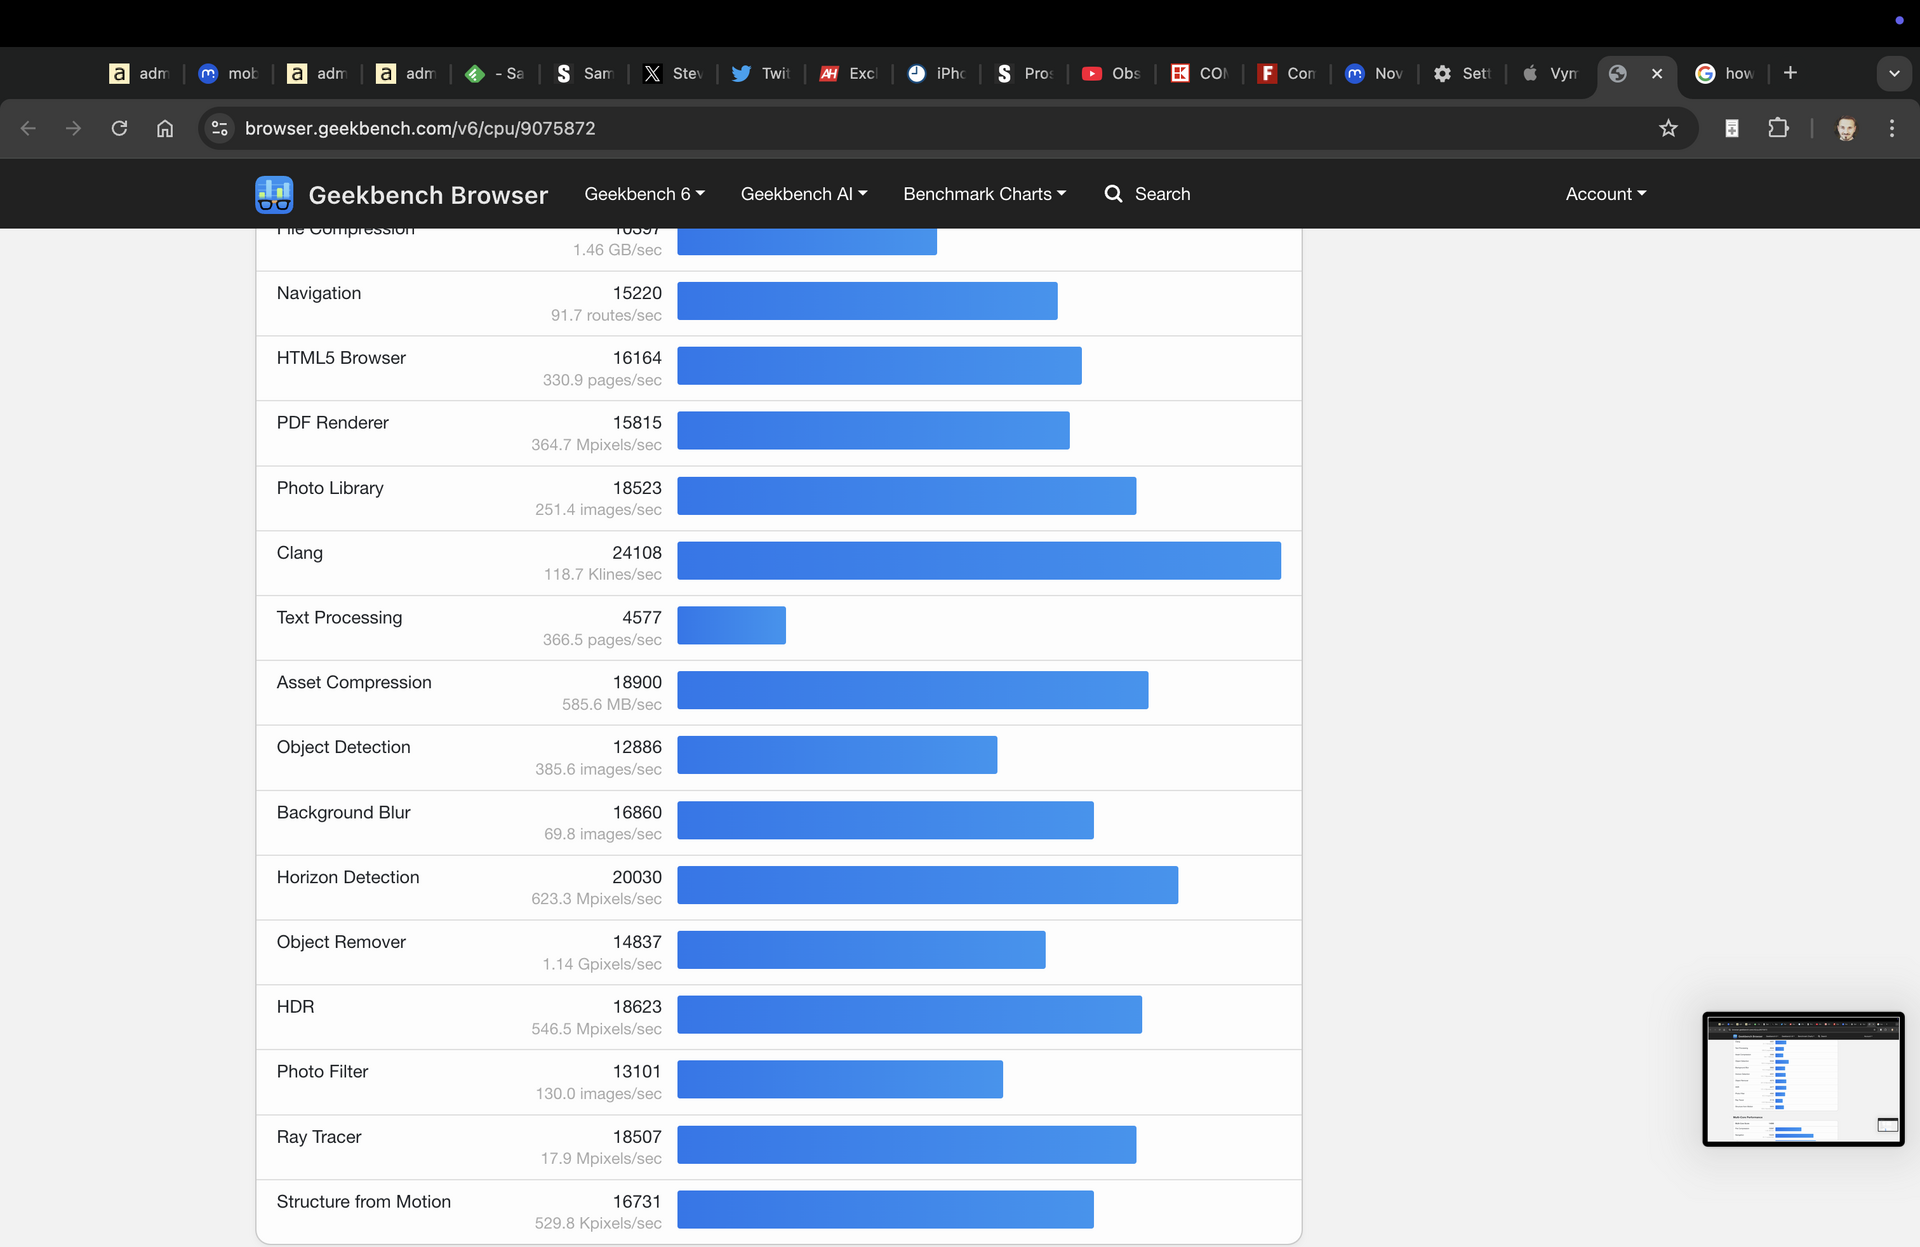Click the search magnifier icon

(1113, 194)
